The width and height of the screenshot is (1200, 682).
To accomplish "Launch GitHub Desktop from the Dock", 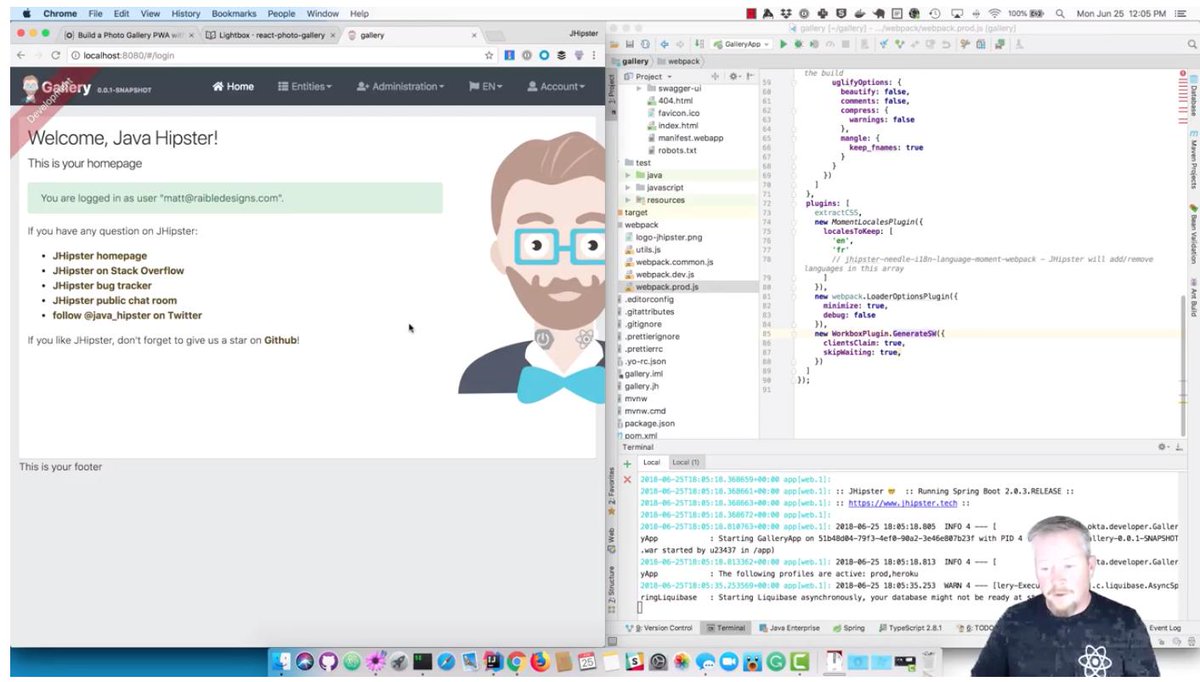I will 329,662.
